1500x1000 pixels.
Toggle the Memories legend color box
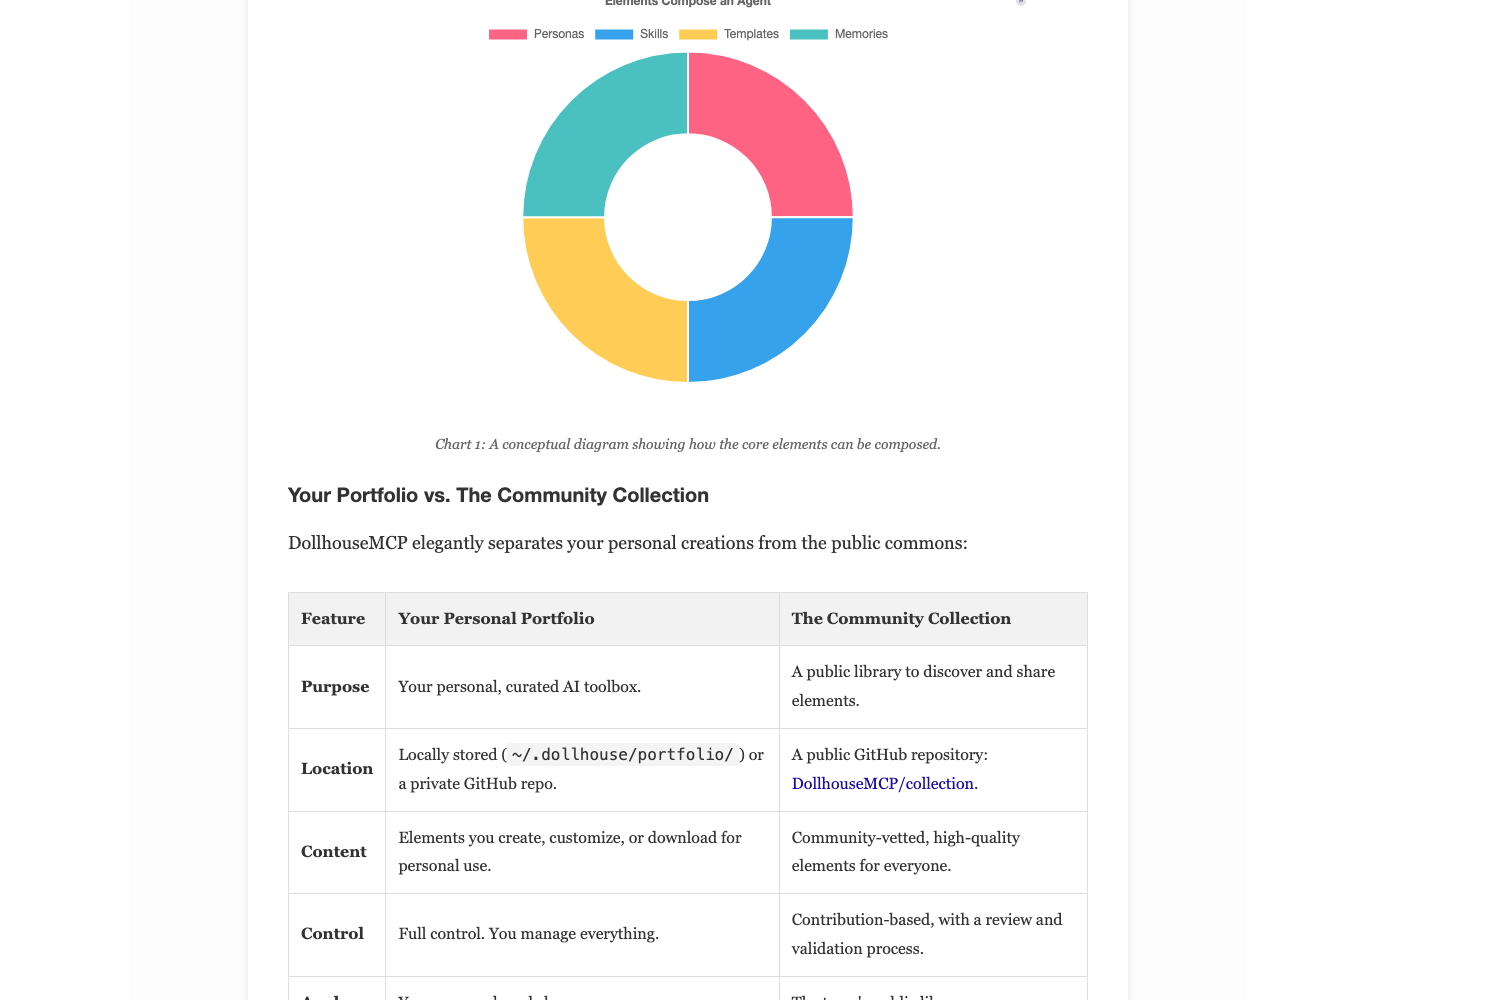[x=808, y=34]
